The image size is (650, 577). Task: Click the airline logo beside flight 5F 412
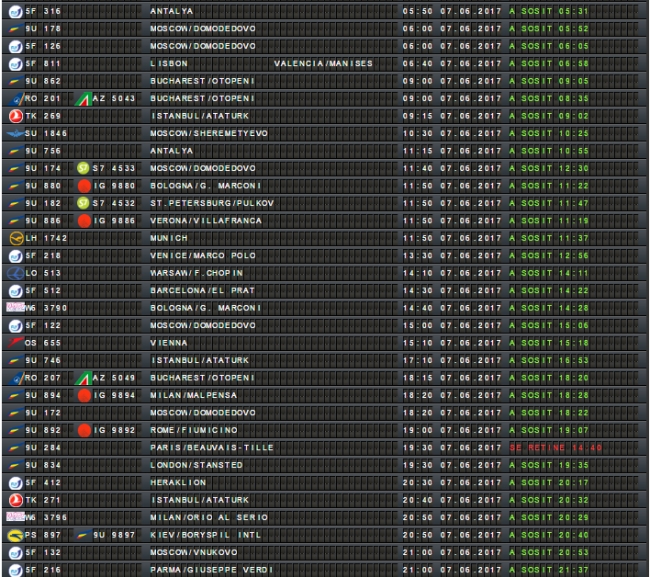click(15, 483)
